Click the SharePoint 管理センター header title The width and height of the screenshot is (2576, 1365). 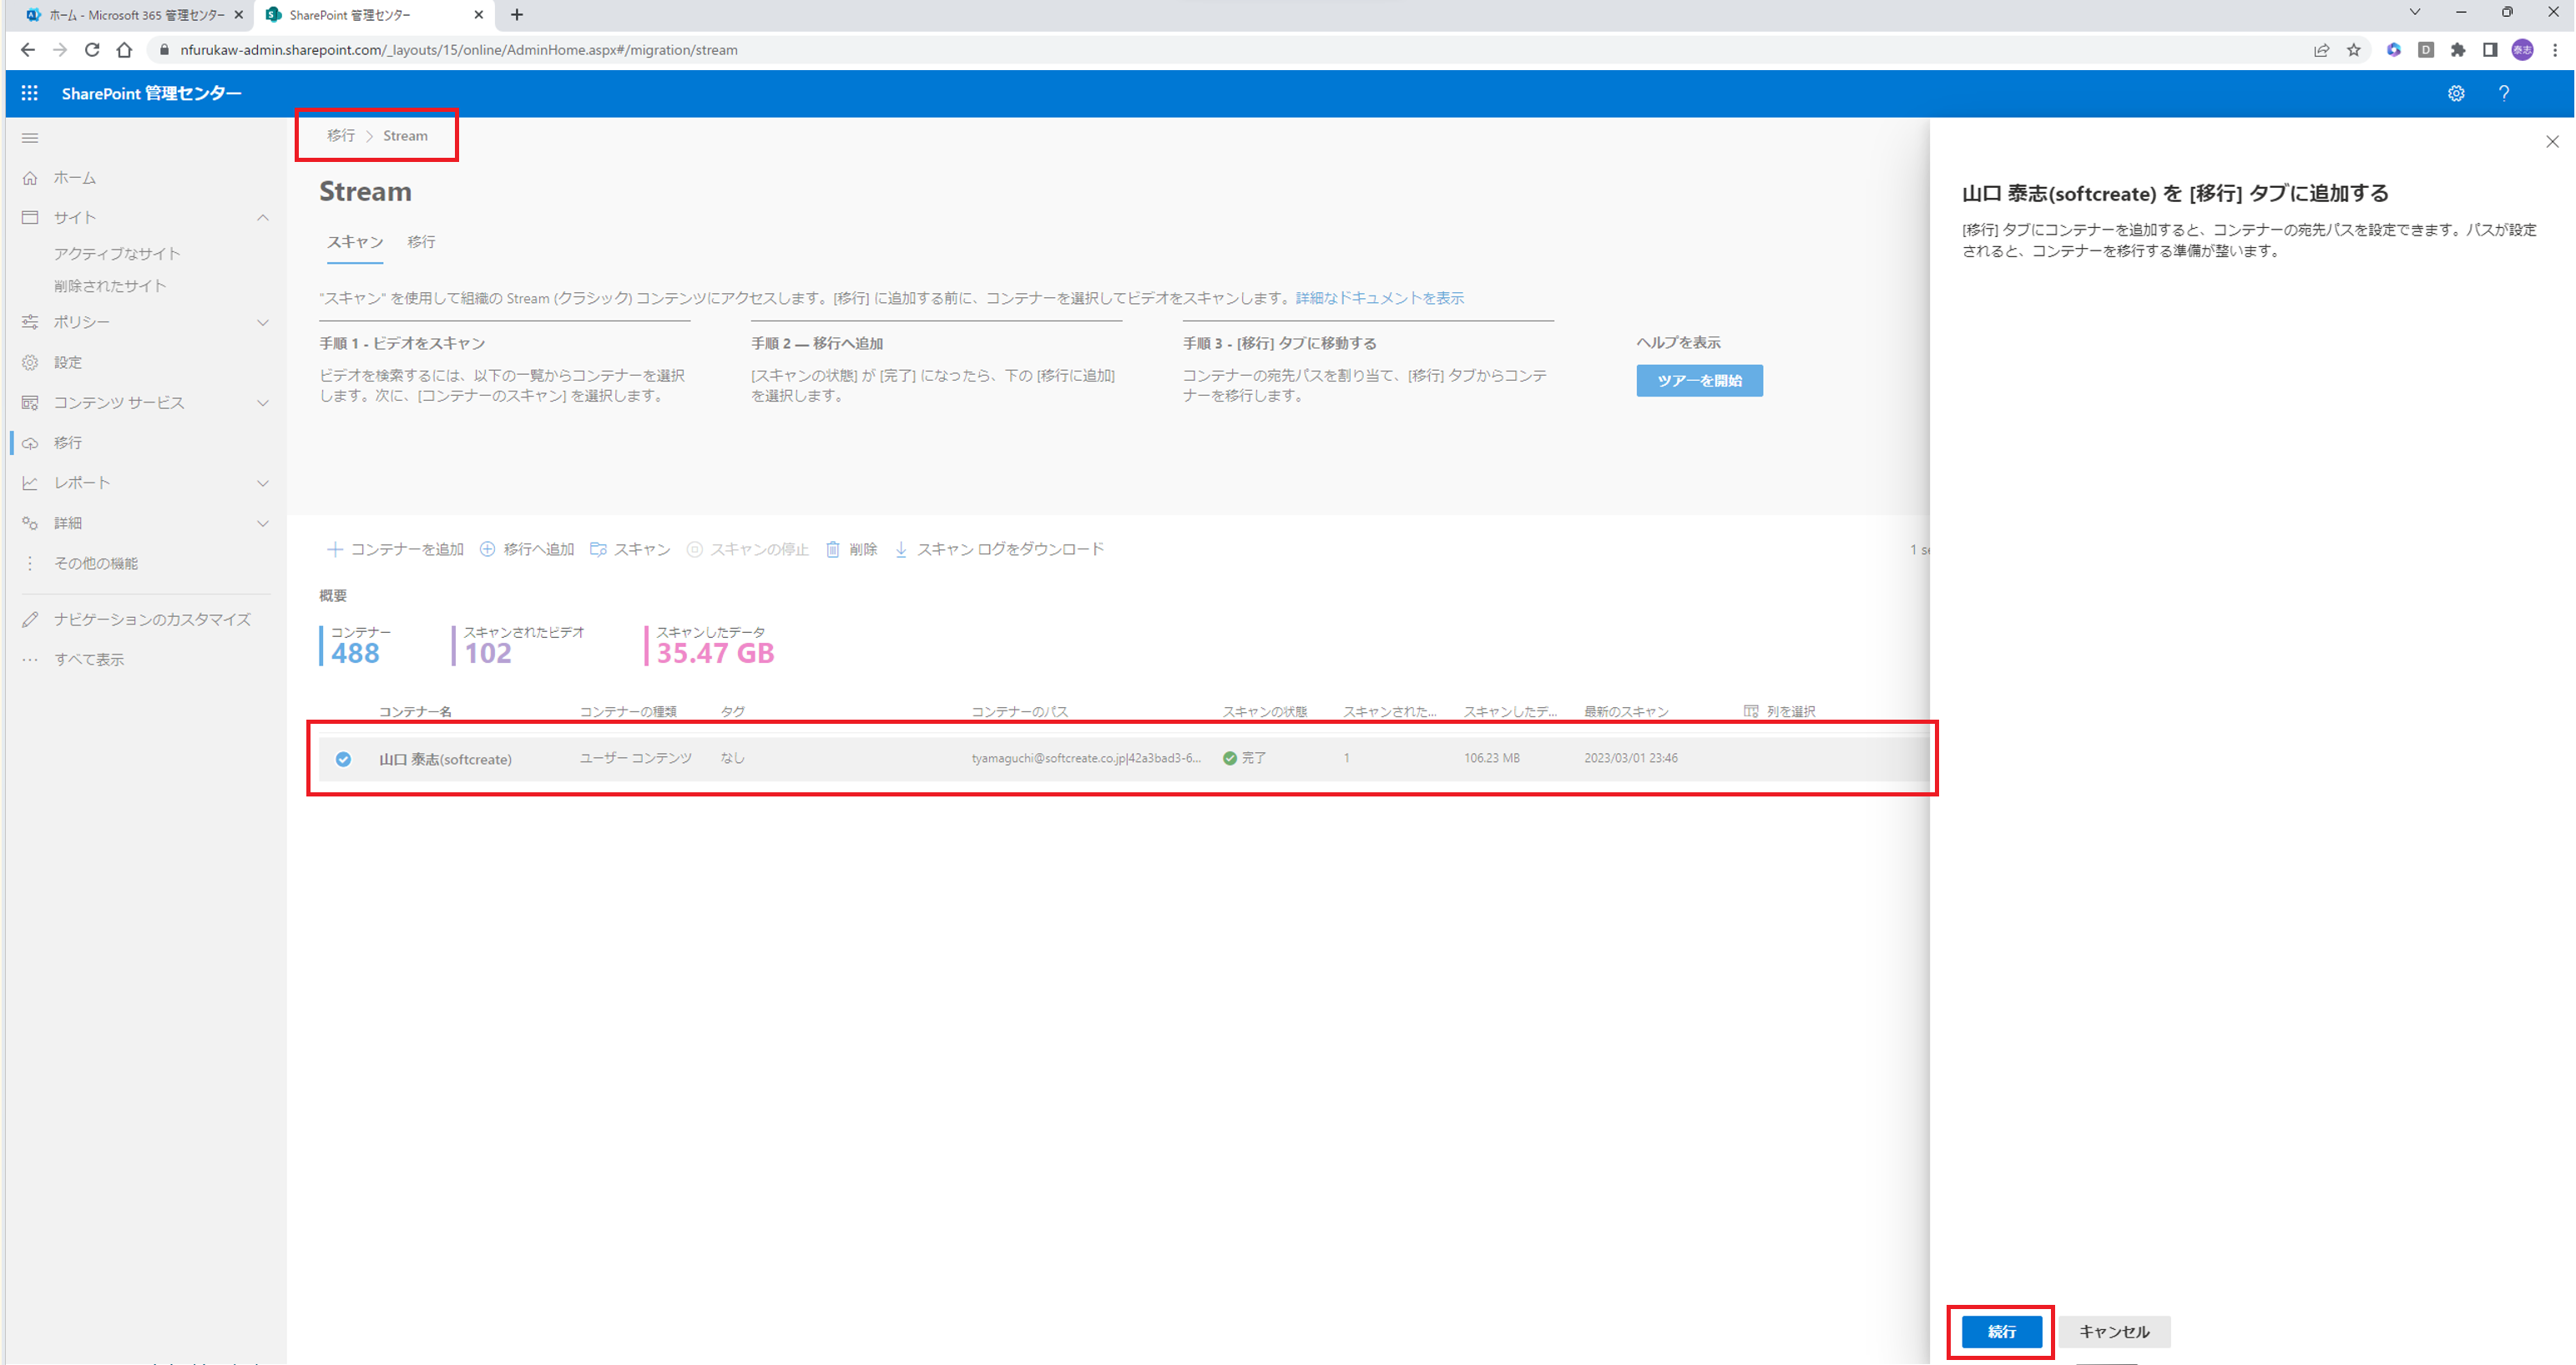(151, 93)
